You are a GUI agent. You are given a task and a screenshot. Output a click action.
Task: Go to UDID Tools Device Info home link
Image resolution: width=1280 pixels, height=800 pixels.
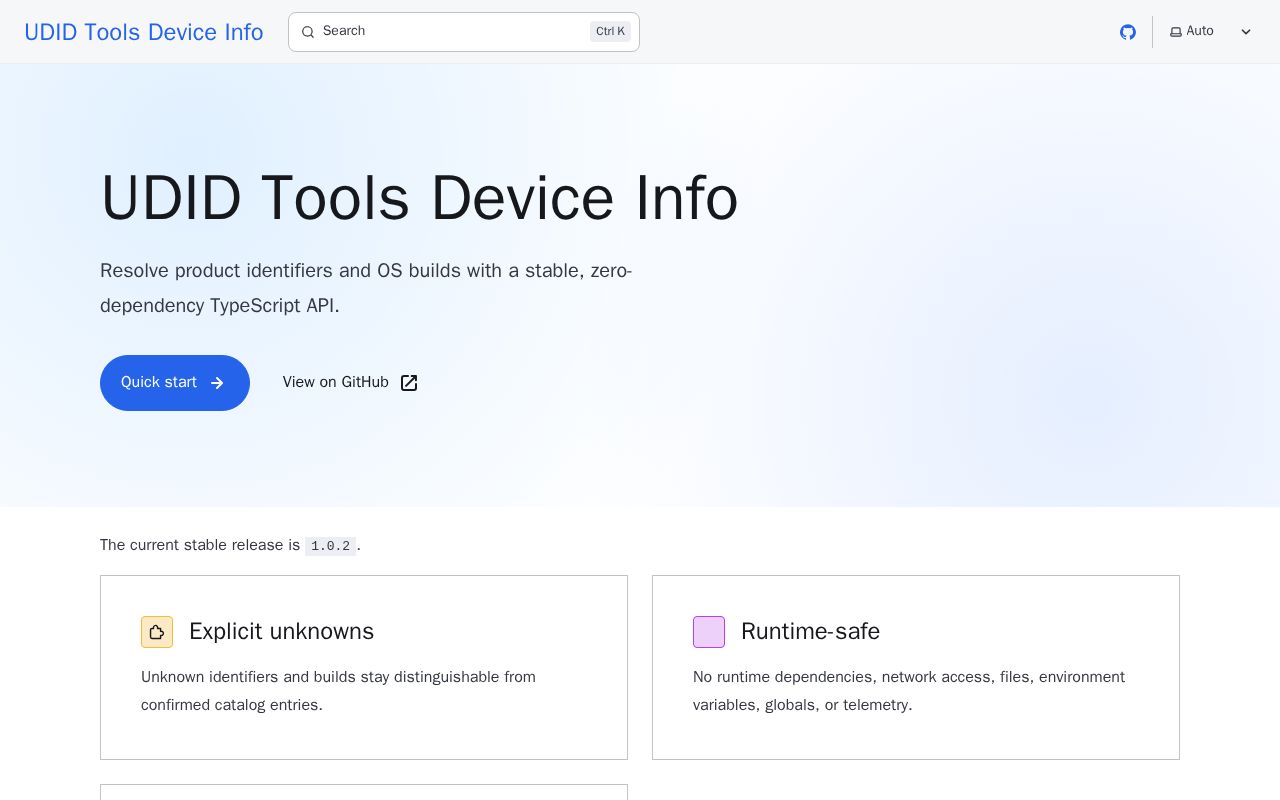point(144,32)
